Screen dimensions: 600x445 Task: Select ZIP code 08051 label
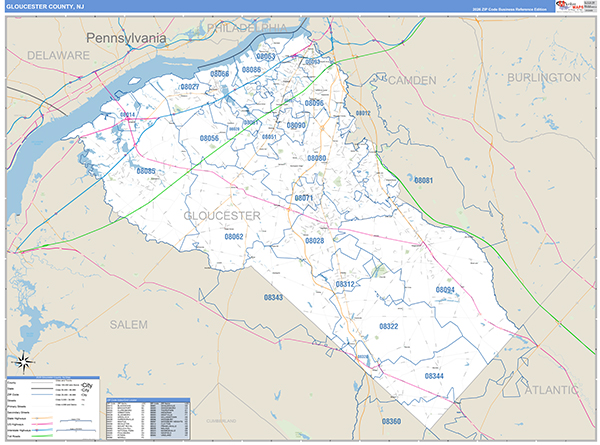tap(269, 137)
